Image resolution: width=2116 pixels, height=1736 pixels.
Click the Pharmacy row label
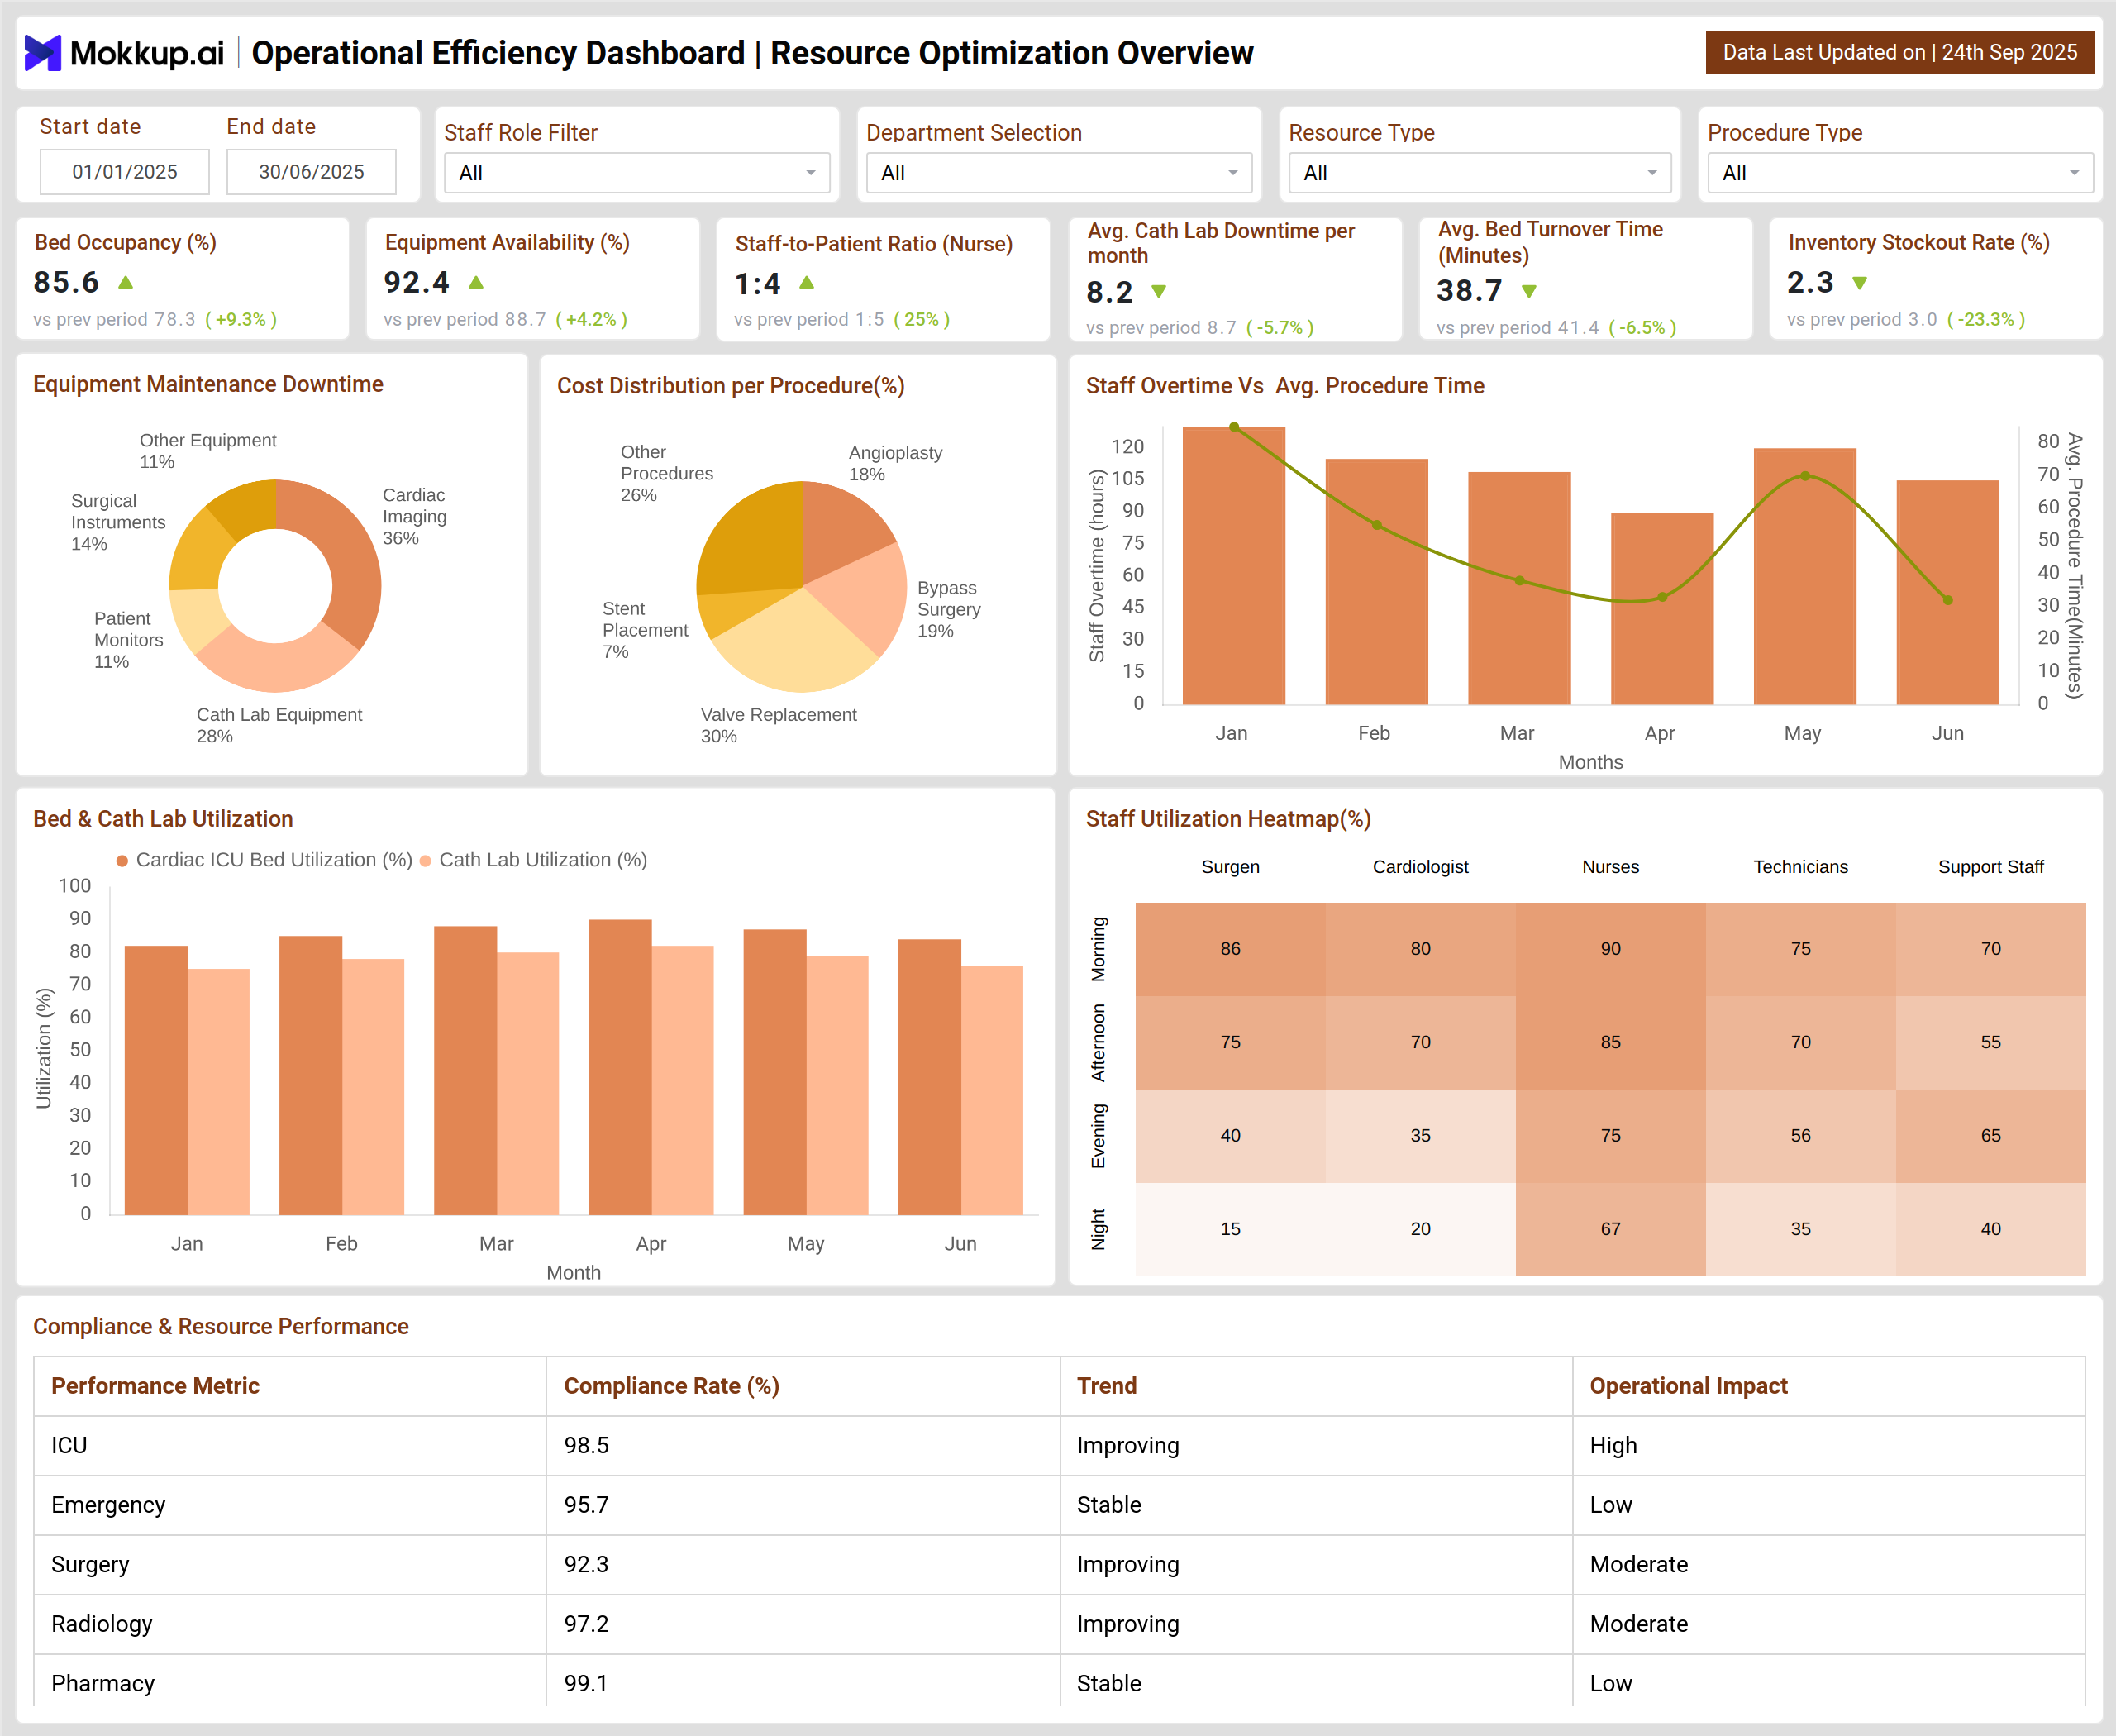[x=103, y=1684]
